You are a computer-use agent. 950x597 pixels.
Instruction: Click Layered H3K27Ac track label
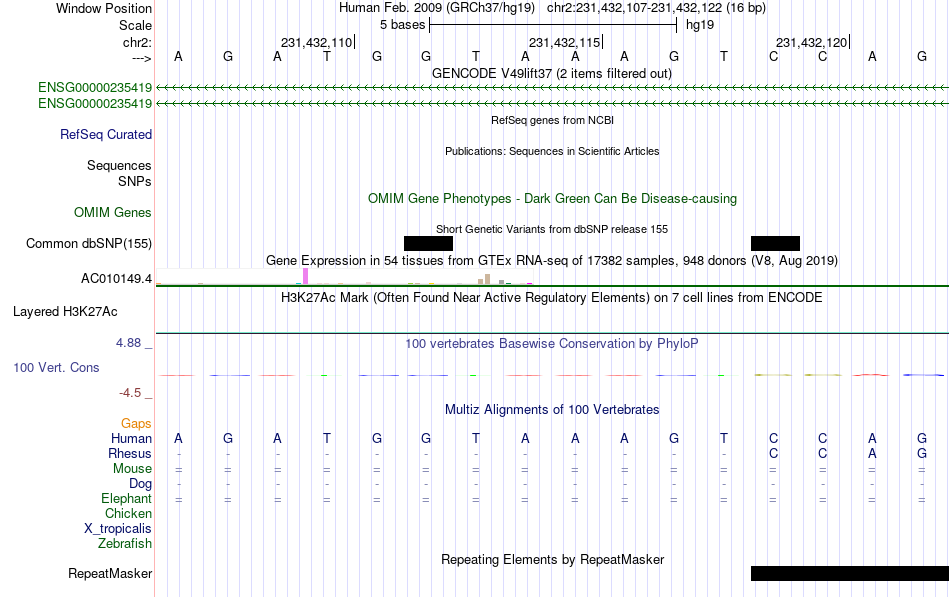pyautogui.click(x=65, y=312)
